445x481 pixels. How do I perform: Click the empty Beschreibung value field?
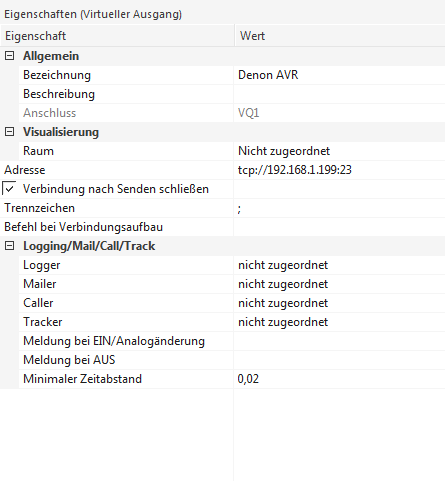click(339, 94)
